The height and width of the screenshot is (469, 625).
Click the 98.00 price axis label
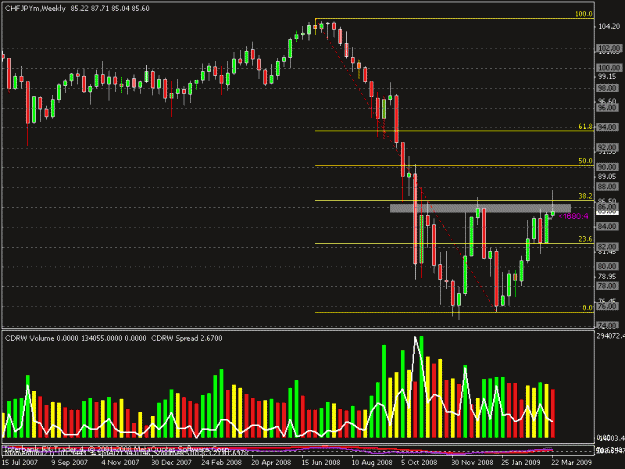(607, 88)
